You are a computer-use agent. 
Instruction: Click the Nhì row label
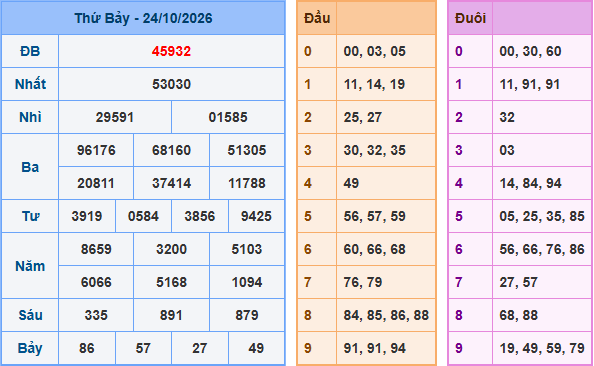coord(30,117)
